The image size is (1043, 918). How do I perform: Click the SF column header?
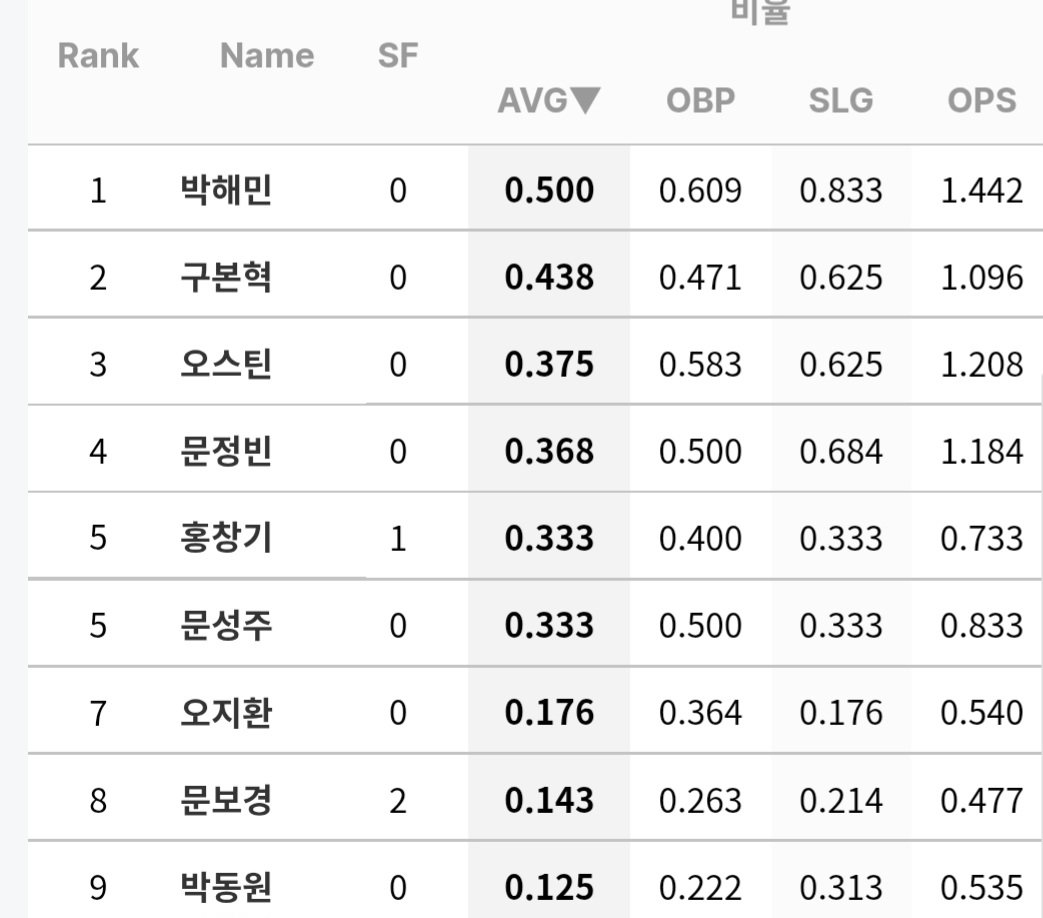(x=398, y=55)
